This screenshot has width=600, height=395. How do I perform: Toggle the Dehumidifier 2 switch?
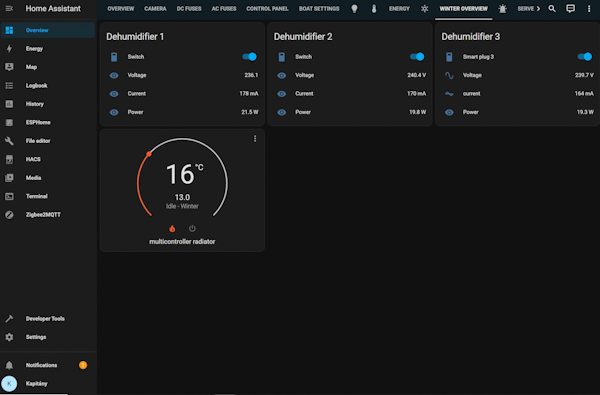click(x=417, y=57)
